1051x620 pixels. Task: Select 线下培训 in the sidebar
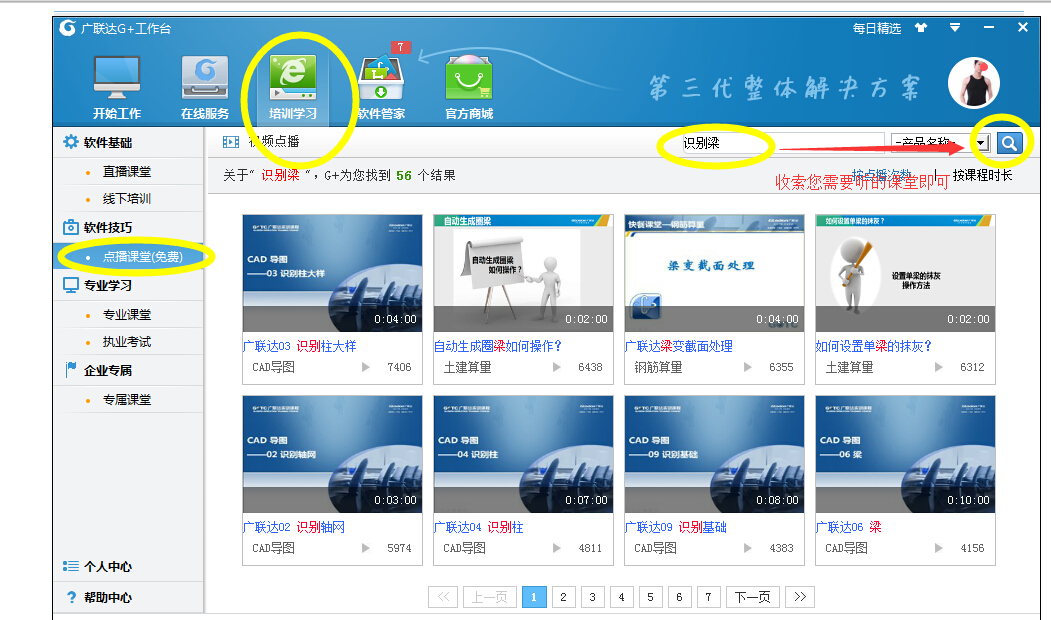click(x=127, y=198)
